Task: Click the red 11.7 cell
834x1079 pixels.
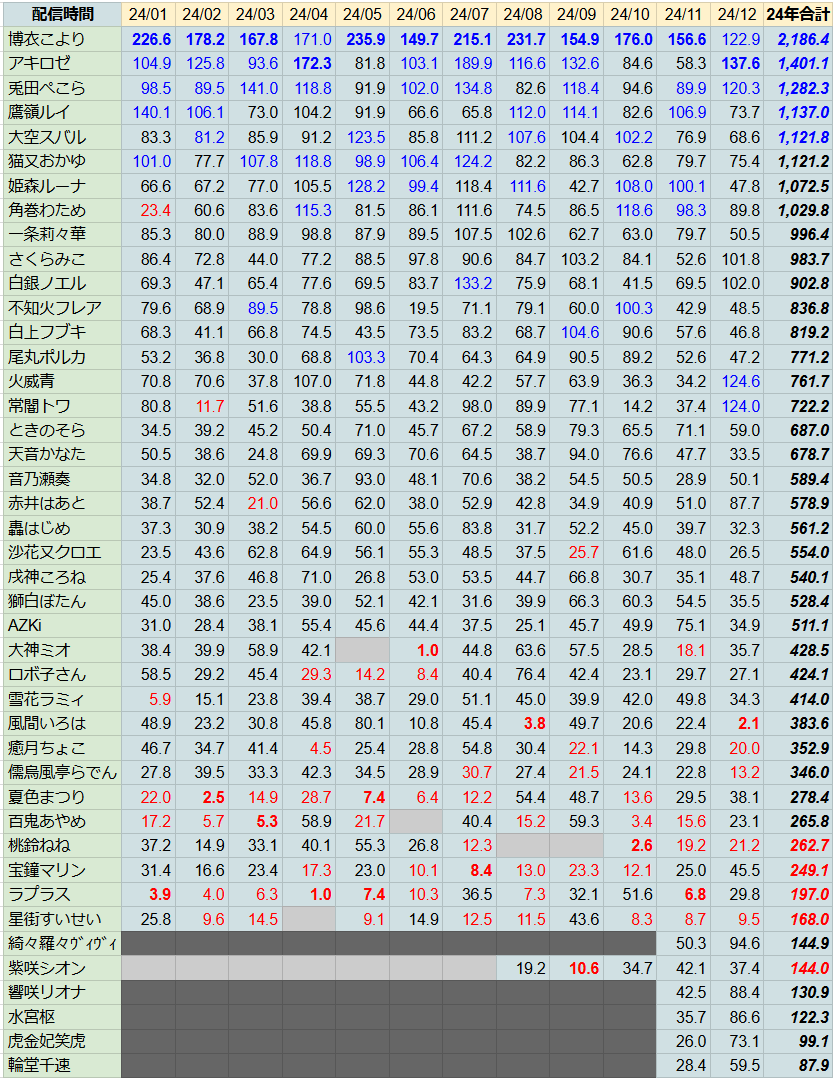Action: pyautogui.click(x=202, y=405)
